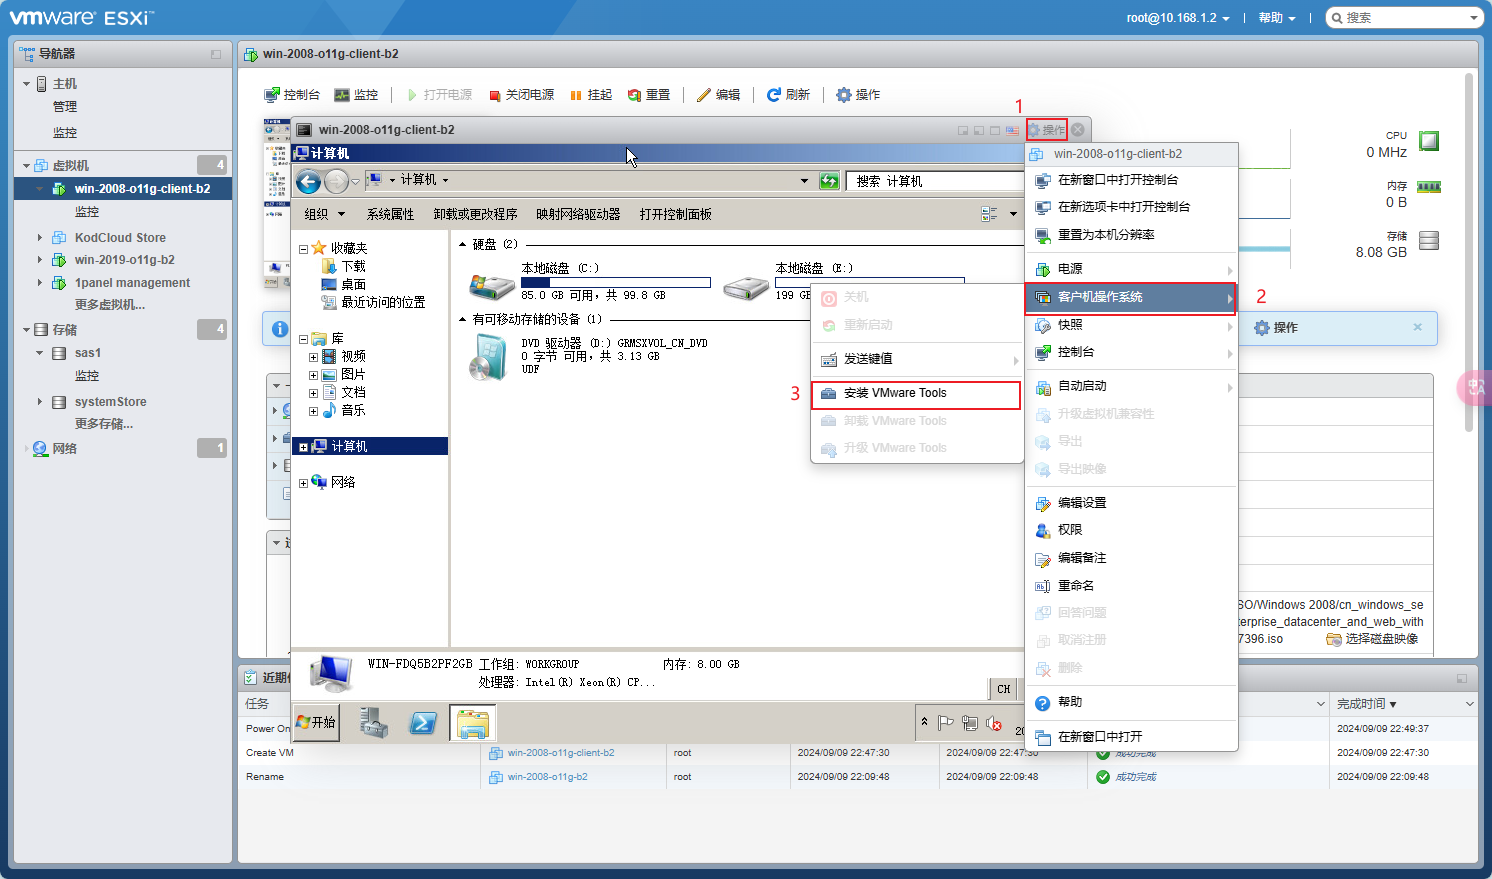Open PowerShell from the guest taskbar

click(423, 722)
